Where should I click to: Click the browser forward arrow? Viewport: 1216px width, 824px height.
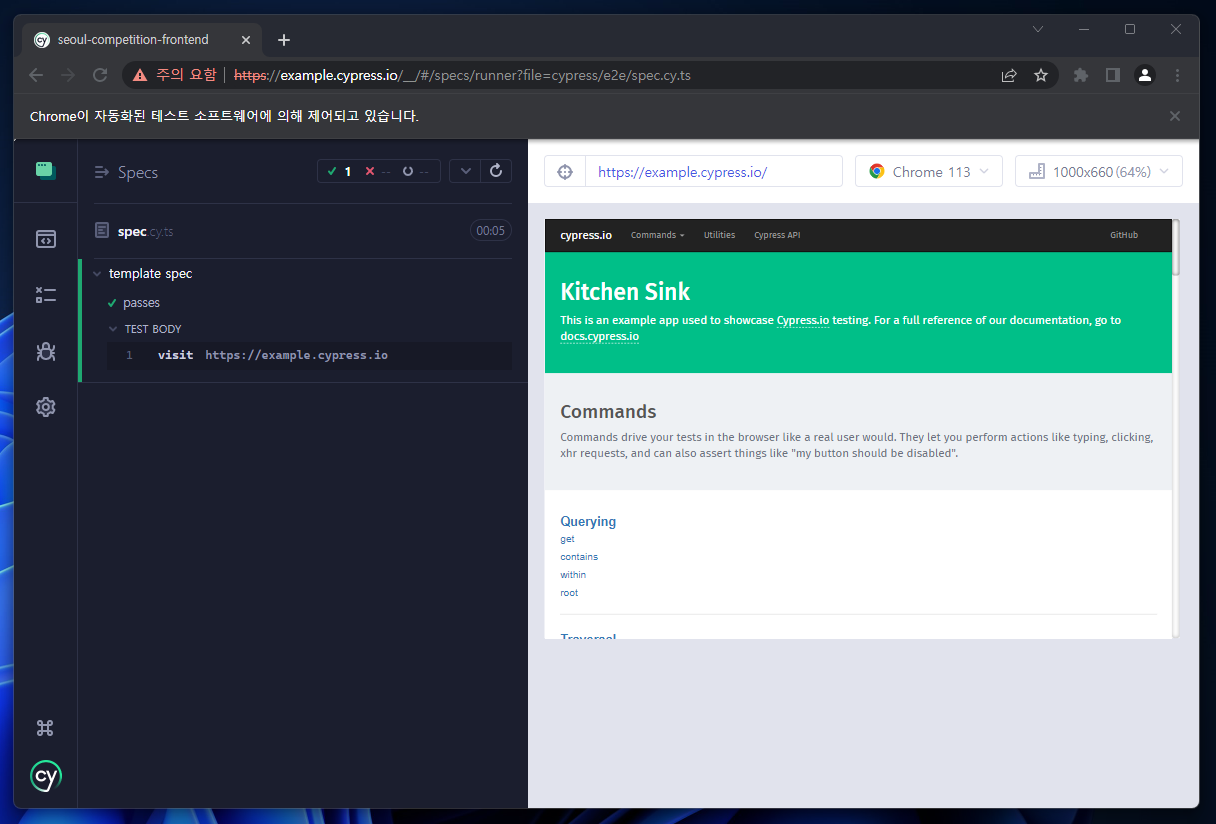click(68, 75)
